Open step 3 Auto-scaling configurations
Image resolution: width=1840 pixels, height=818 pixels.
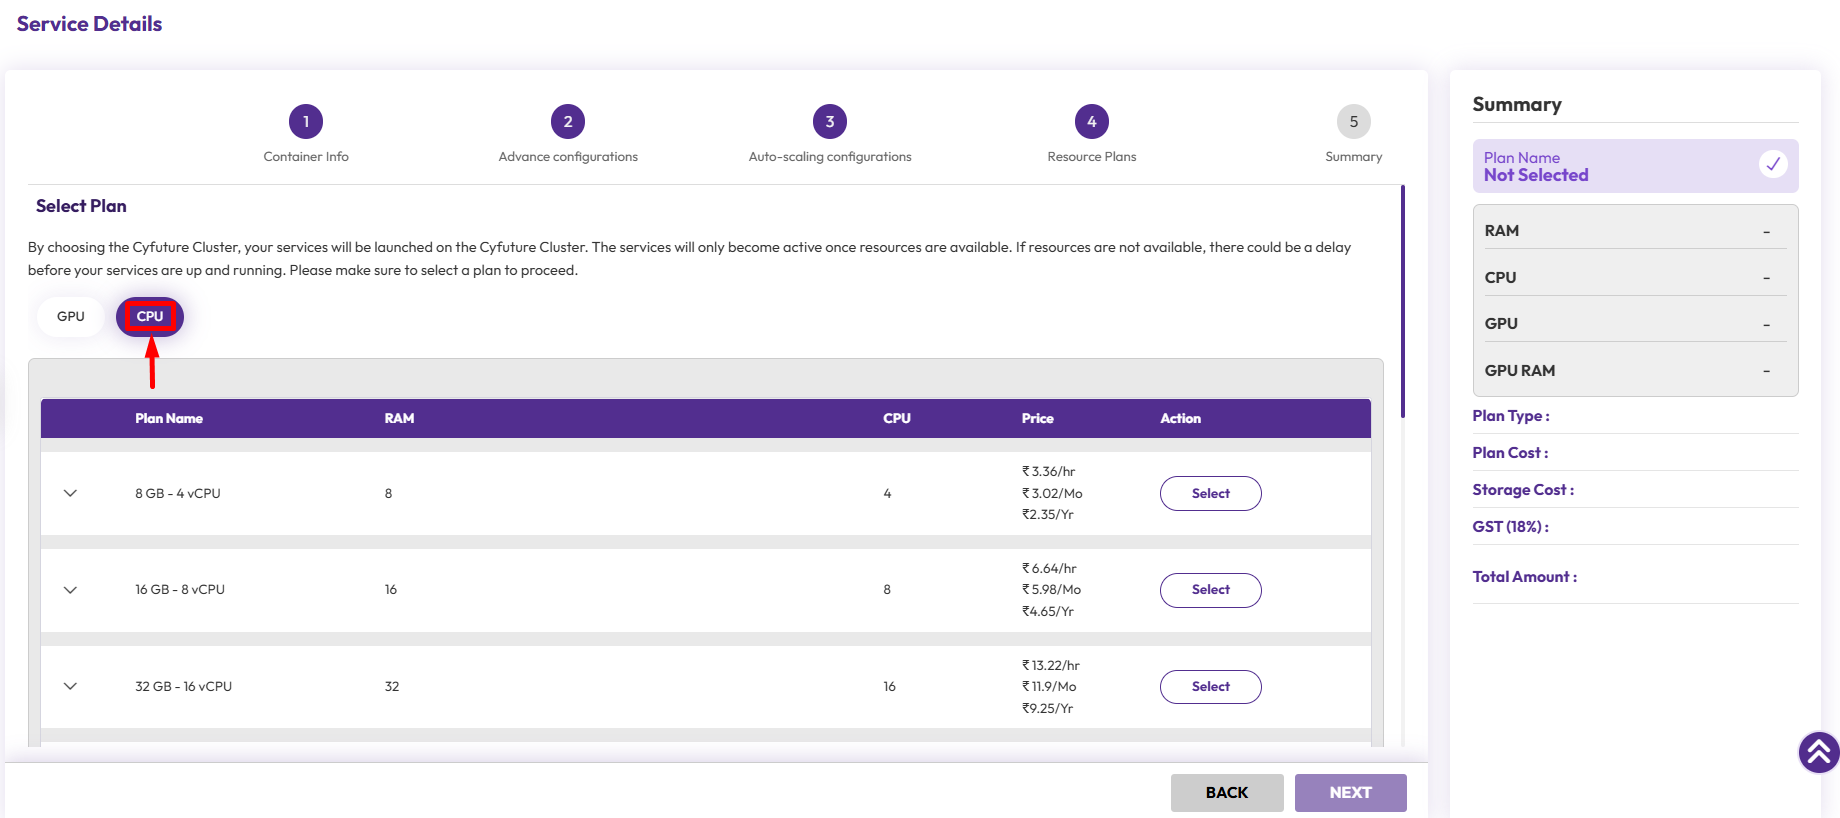pos(830,122)
